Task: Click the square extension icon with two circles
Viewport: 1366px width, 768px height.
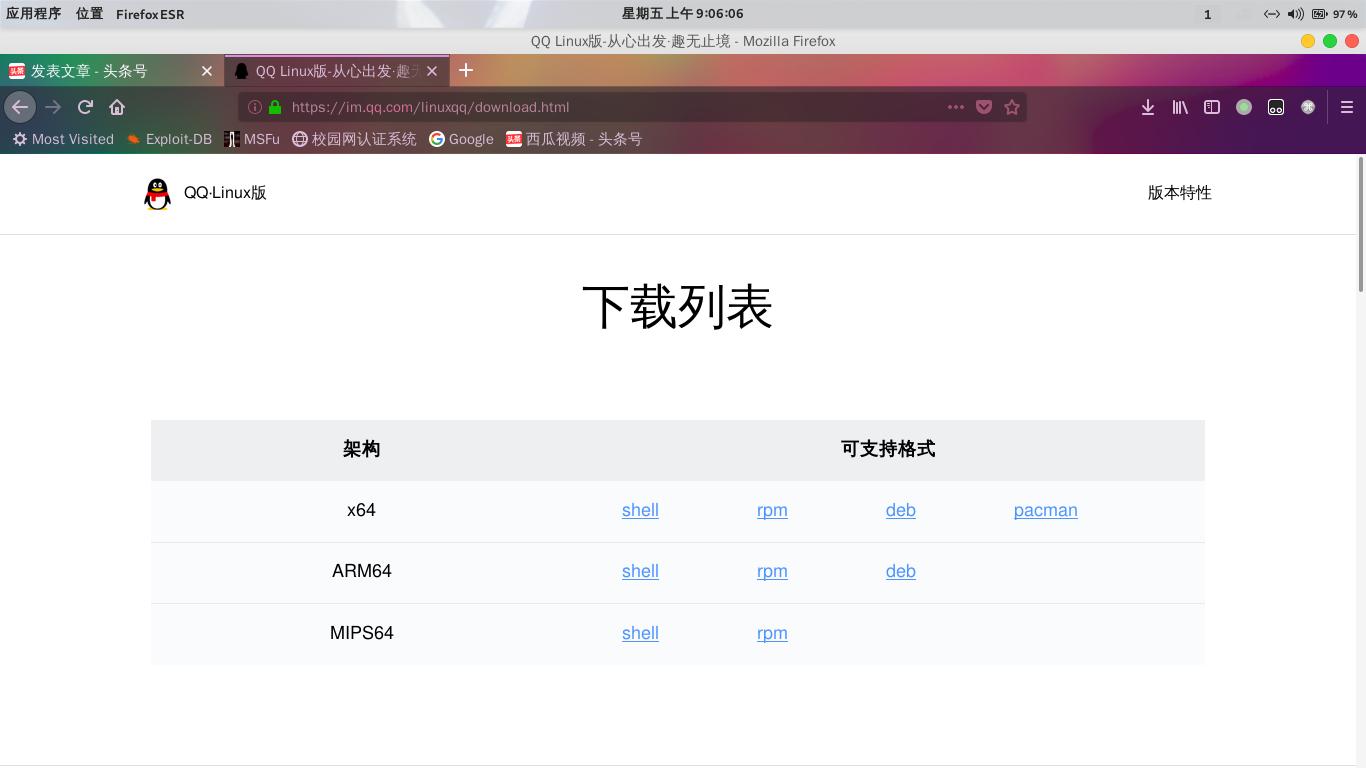Action: 1276,107
